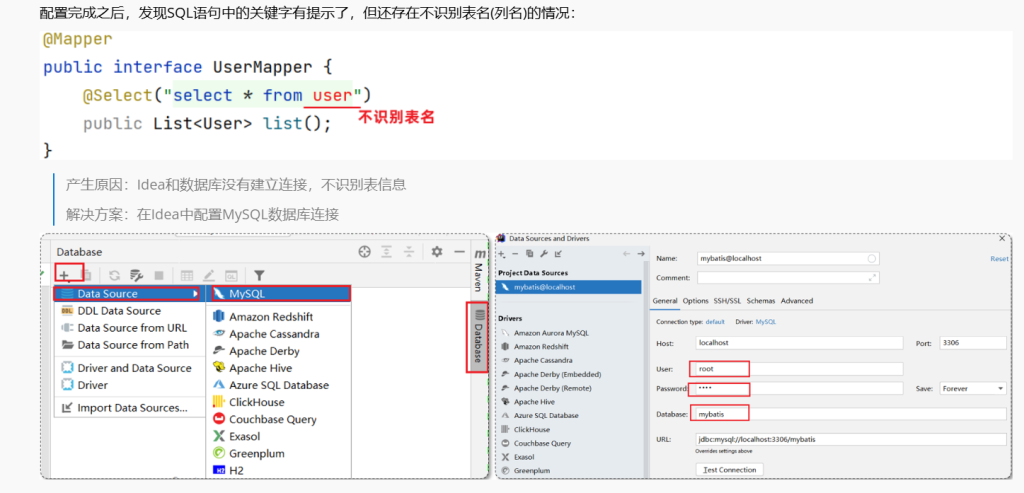Select Amazon Aurora MySQL in the Drivers list
Screen dimensions: 1024x493
(x=551, y=332)
